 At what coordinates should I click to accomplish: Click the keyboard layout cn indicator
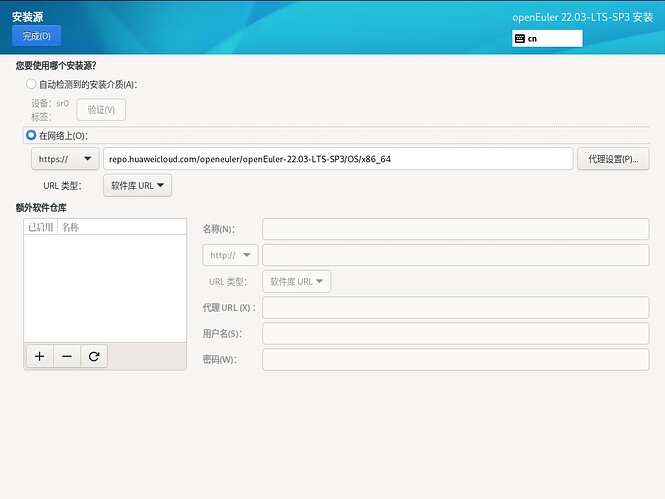point(546,39)
